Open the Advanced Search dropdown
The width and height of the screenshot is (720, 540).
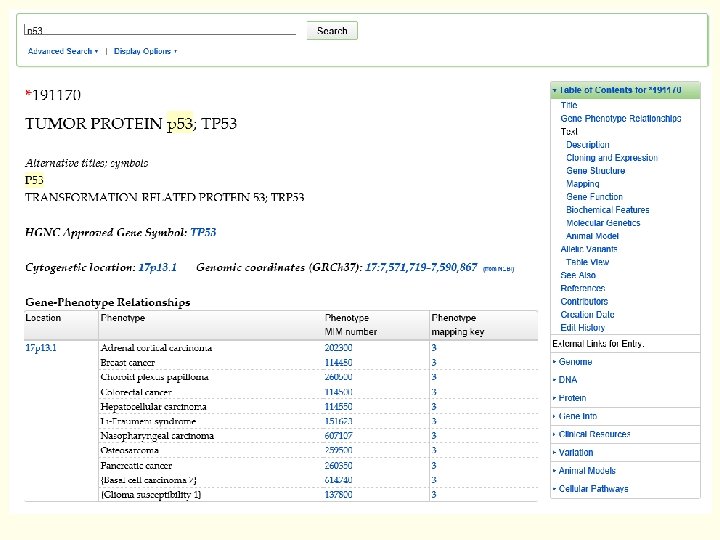tap(62, 51)
